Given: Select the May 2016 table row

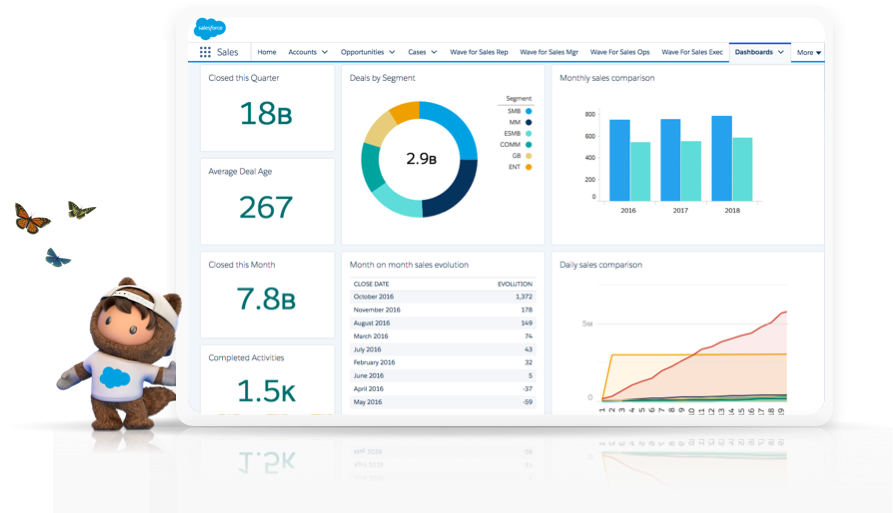Looking at the screenshot, I should click(443, 401).
